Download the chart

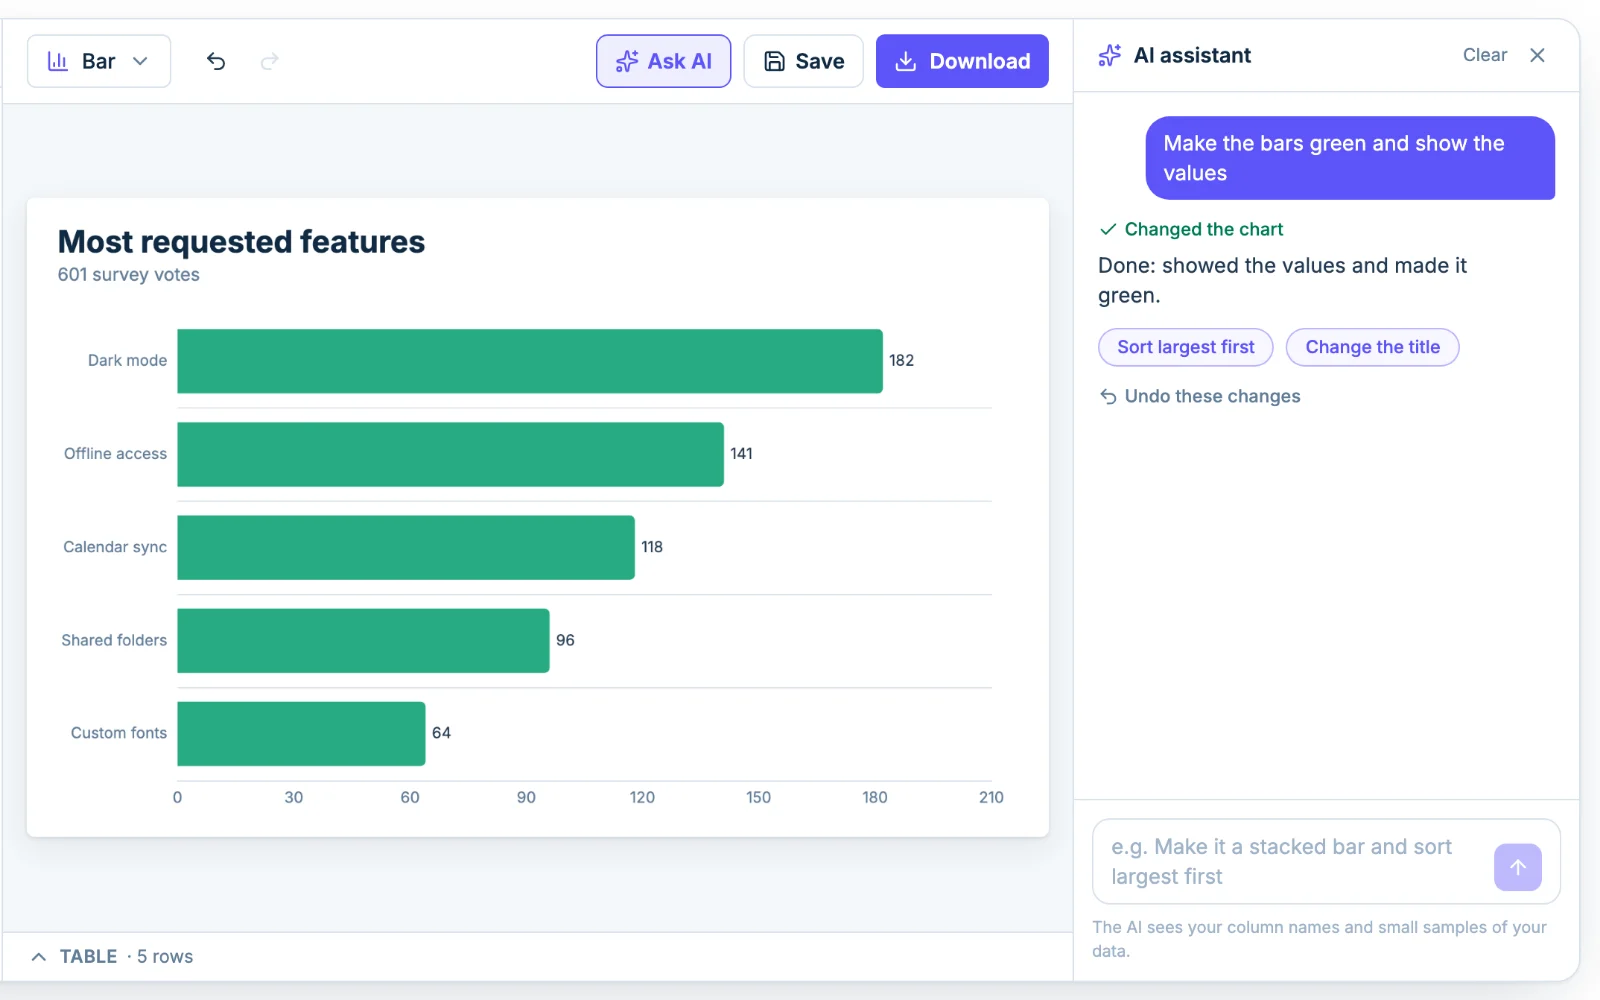(x=962, y=61)
